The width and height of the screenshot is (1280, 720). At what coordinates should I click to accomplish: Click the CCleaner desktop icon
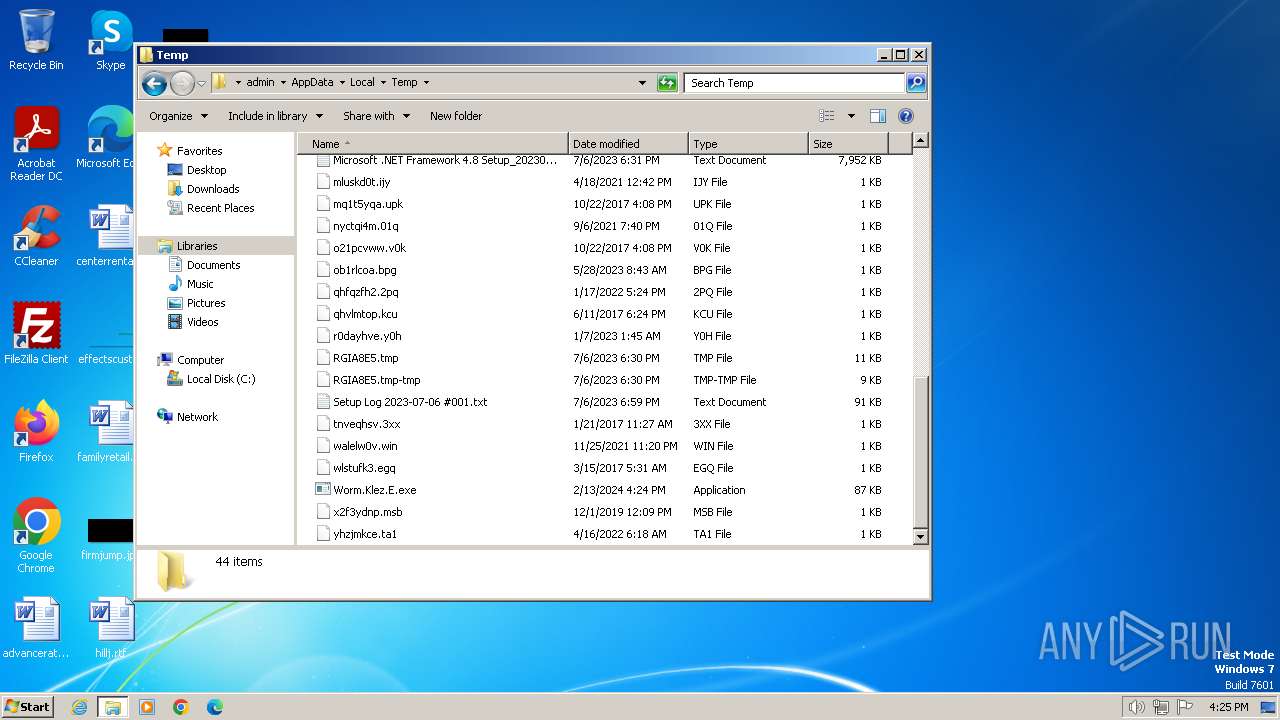(36, 236)
